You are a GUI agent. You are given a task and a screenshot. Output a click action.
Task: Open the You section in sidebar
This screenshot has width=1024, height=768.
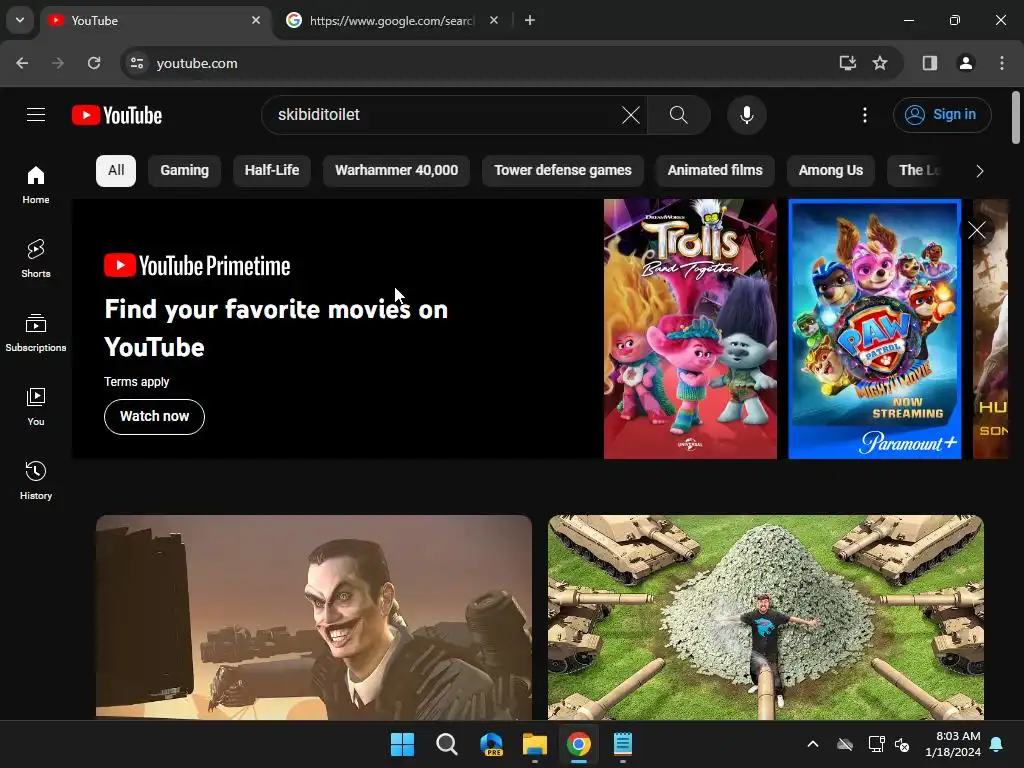(x=36, y=407)
